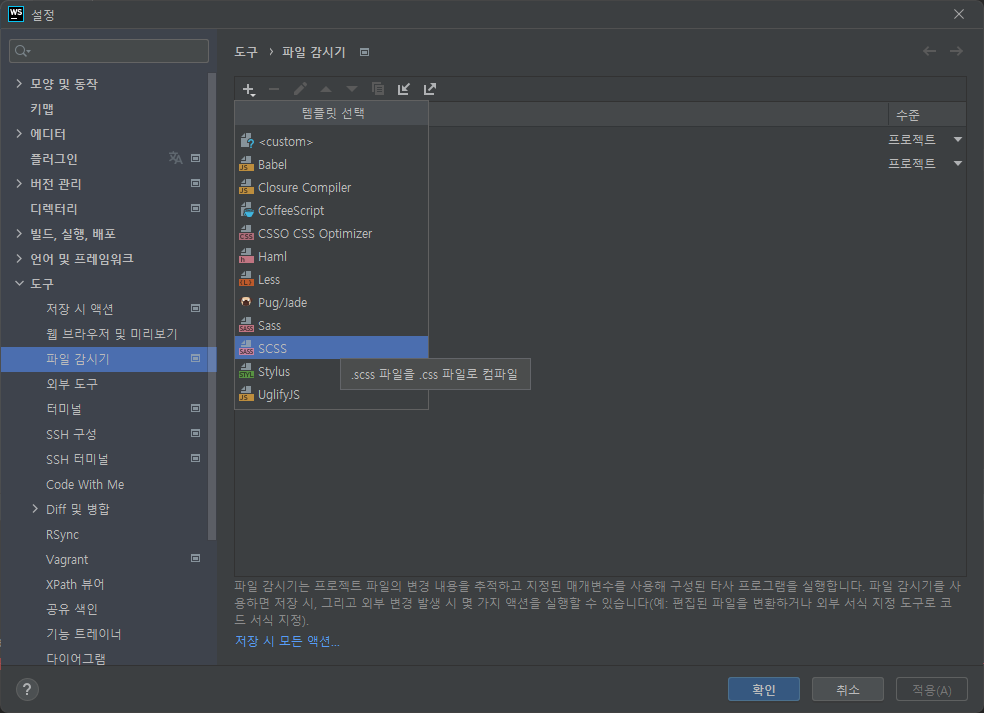Open Code With Me settings
This screenshot has width=984, height=713.
tap(85, 485)
